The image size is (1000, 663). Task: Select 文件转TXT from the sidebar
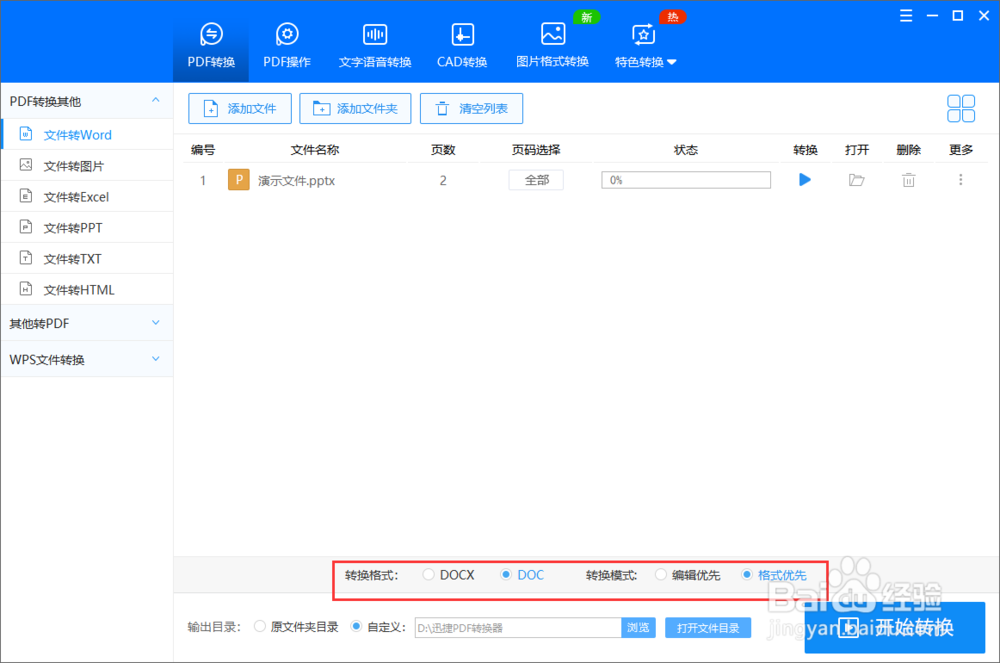tap(87, 258)
